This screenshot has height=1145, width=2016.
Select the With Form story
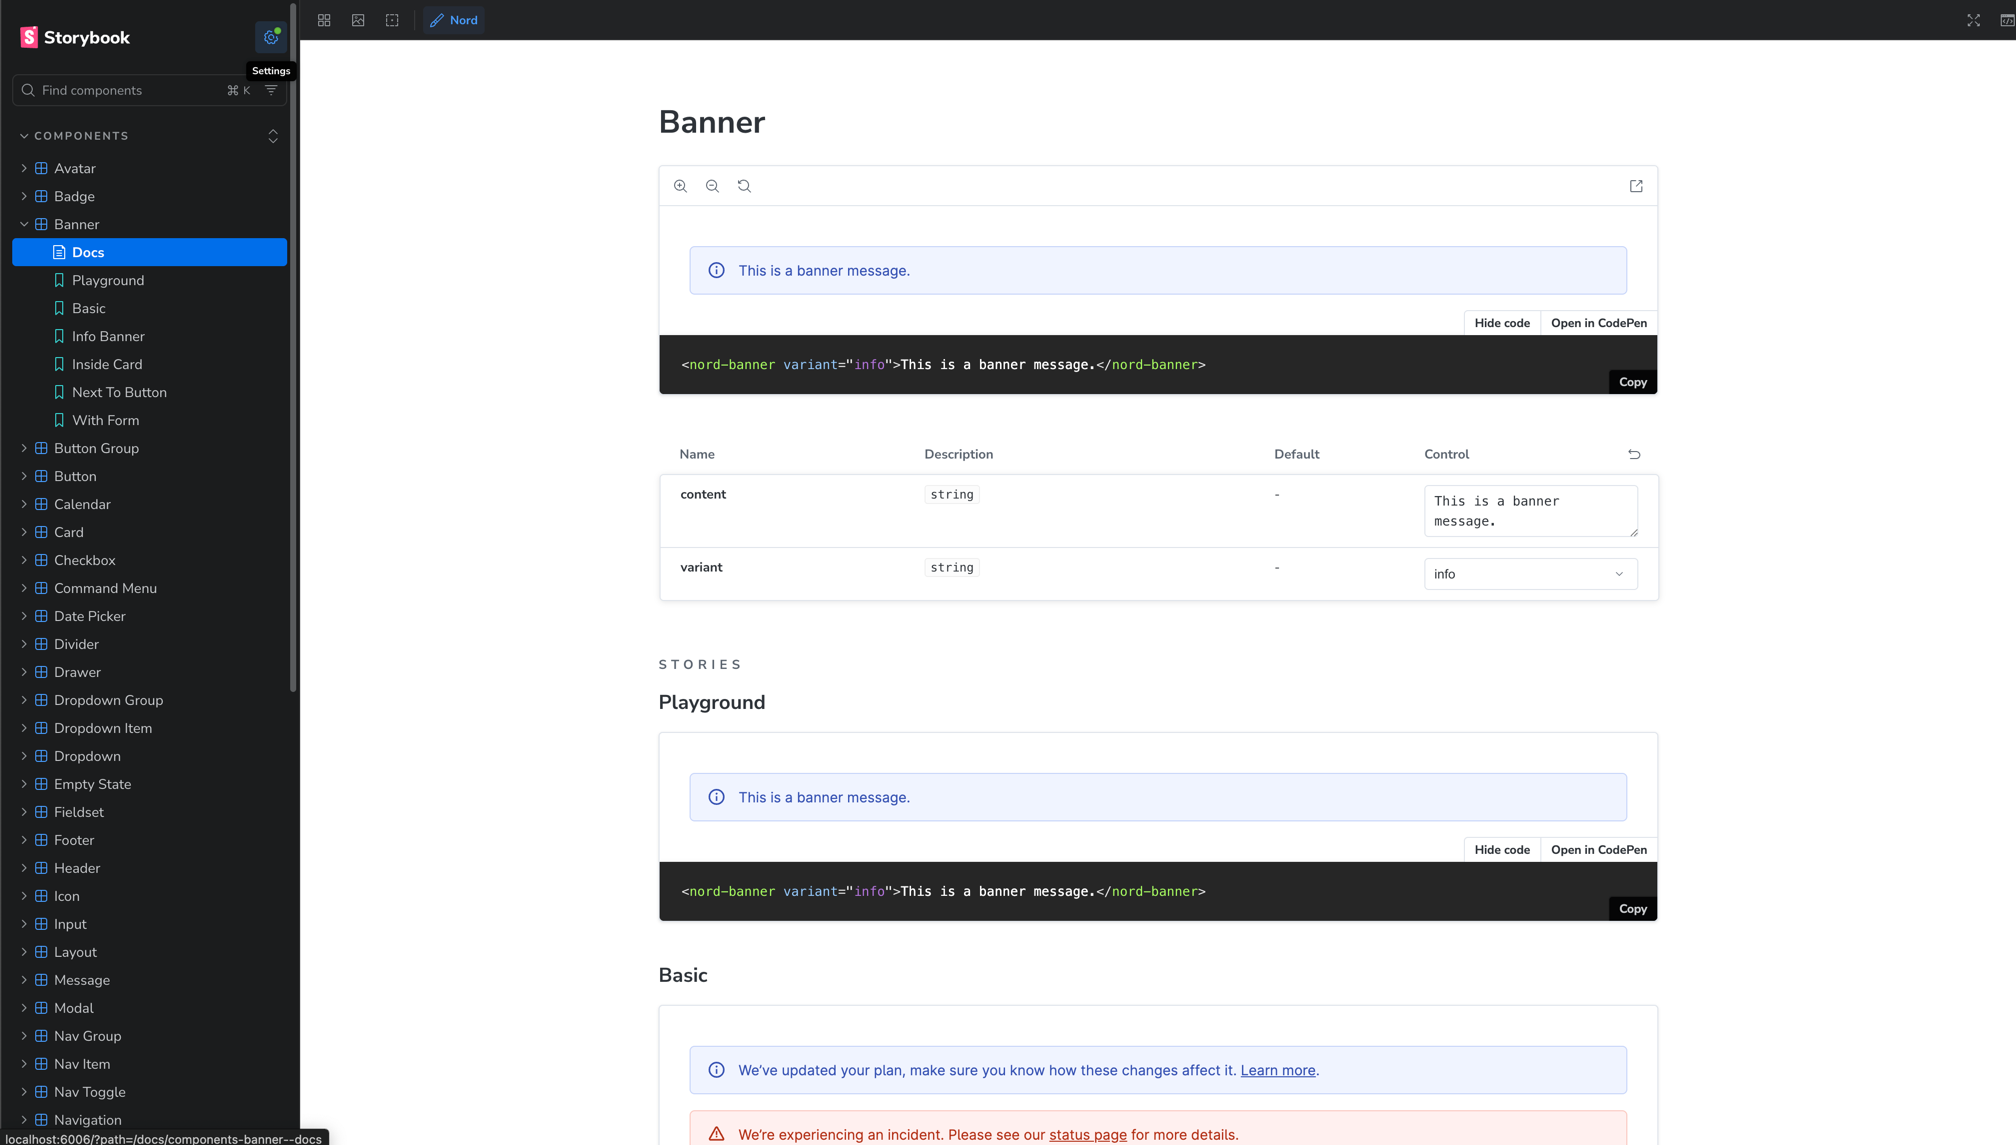(x=105, y=420)
